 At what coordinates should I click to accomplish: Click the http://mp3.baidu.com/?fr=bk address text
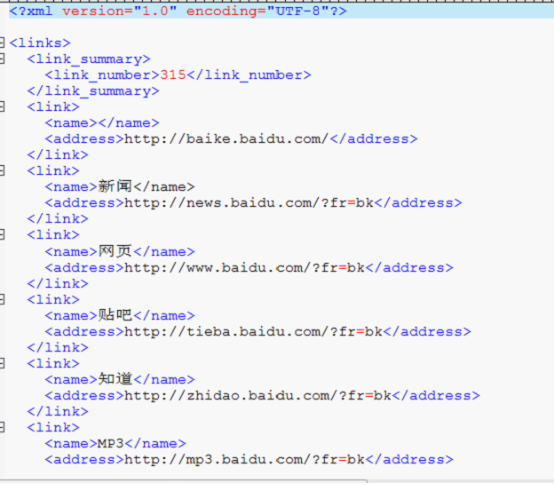(244, 460)
